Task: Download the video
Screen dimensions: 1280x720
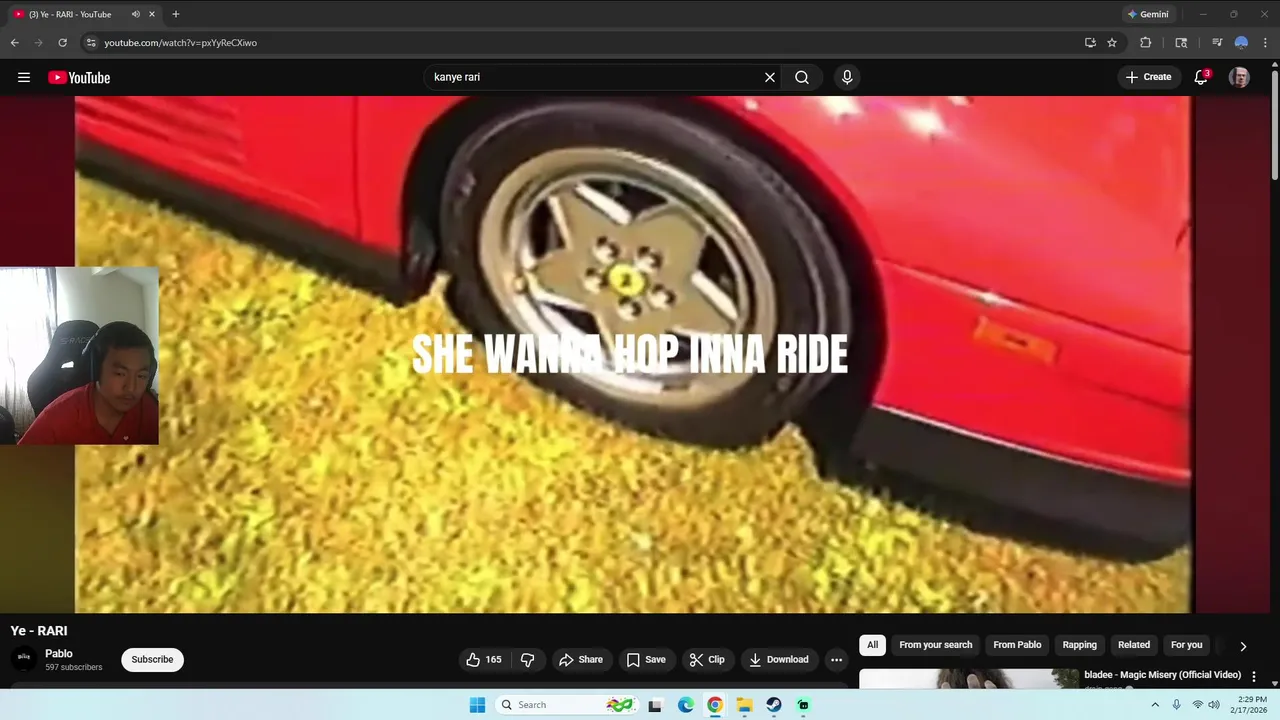Action: pyautogui.click(x=778, y=659)
